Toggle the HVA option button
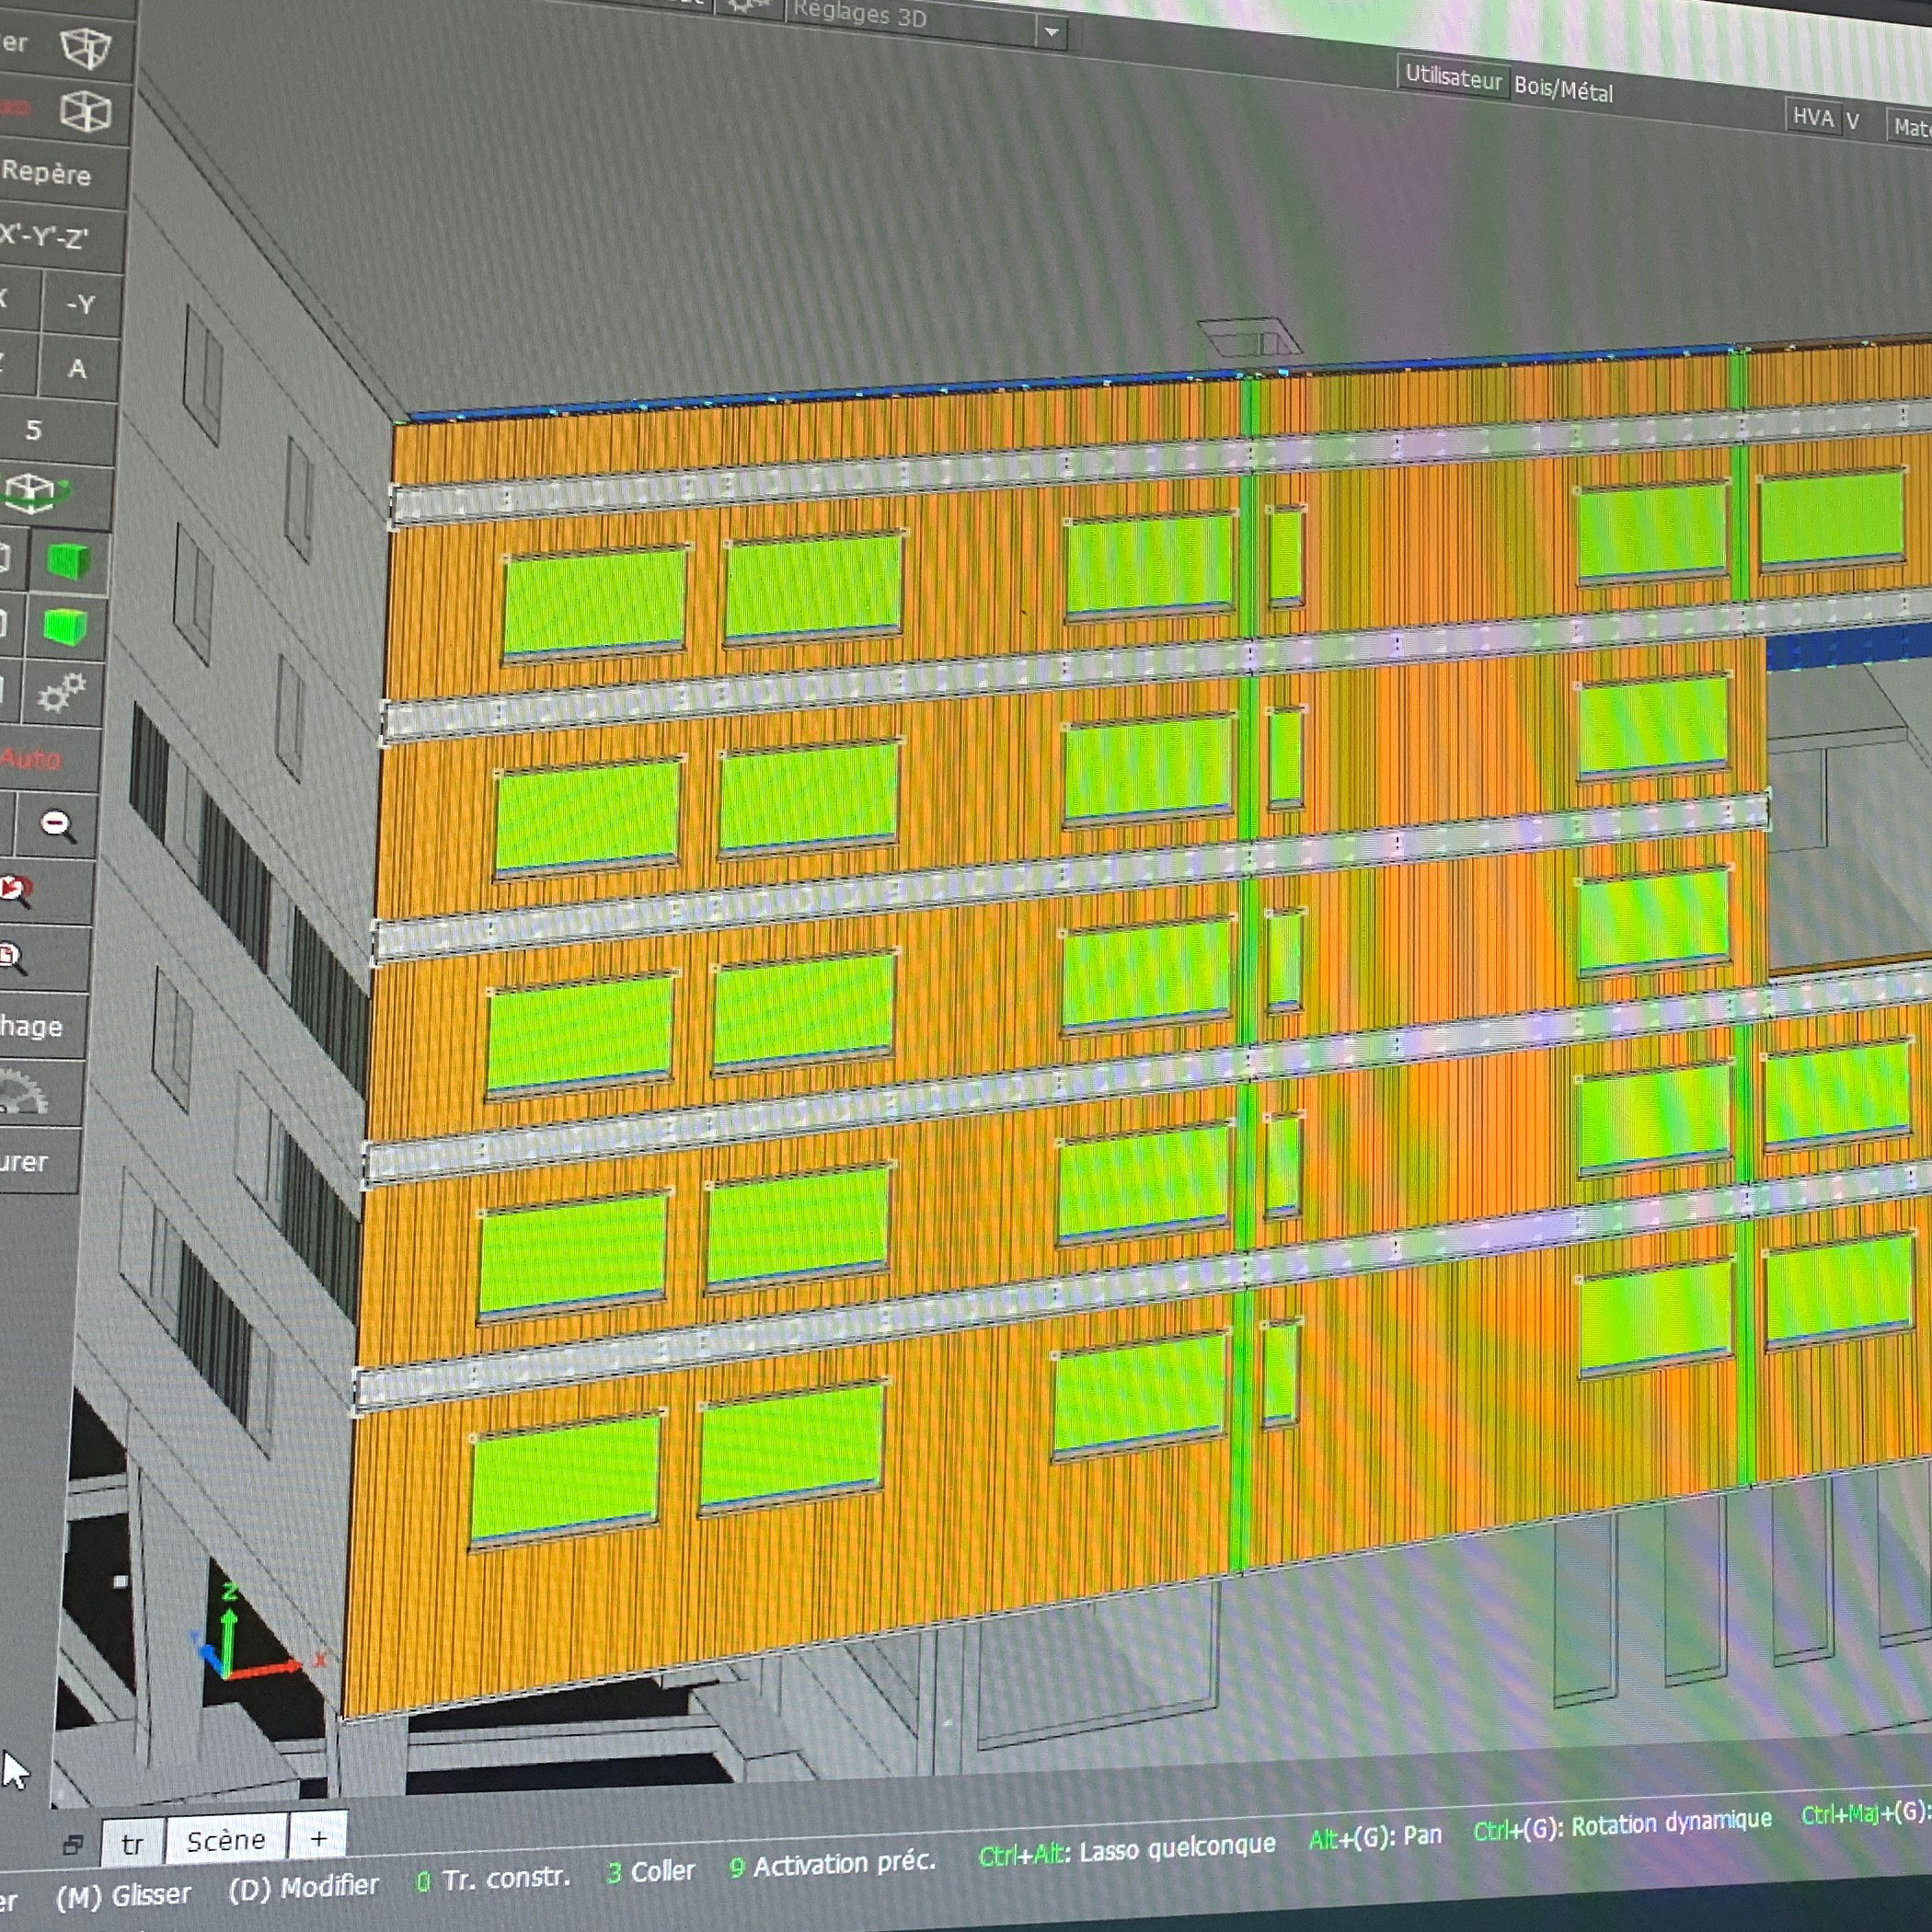This screenshot has width=1932, height=1932. coord(1812,118)
